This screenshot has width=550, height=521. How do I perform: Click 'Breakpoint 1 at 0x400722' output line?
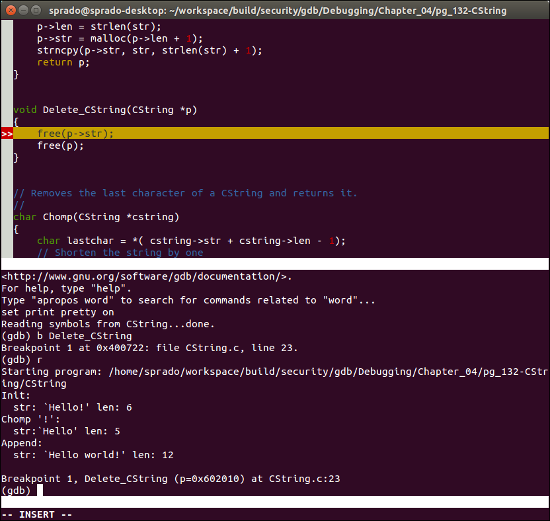pos(149,348)
